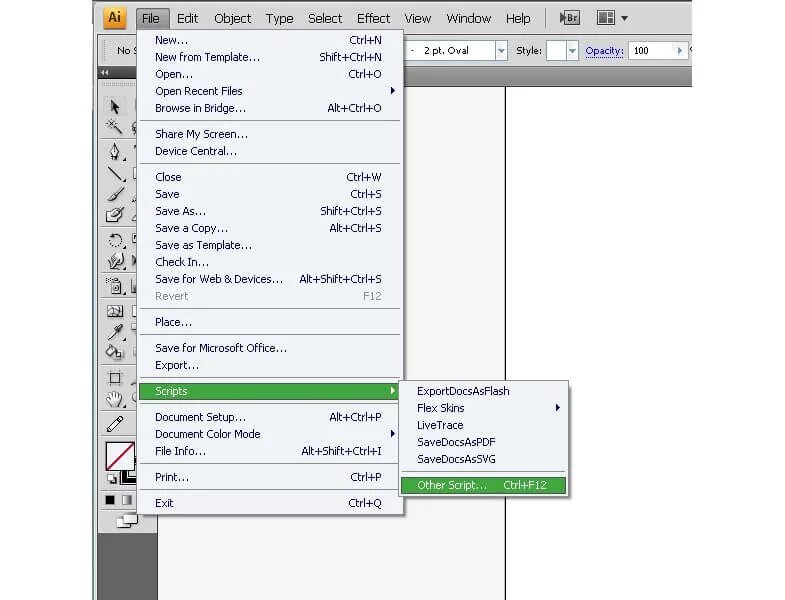Select the Magic Wand tool

[x=114, y=126]
